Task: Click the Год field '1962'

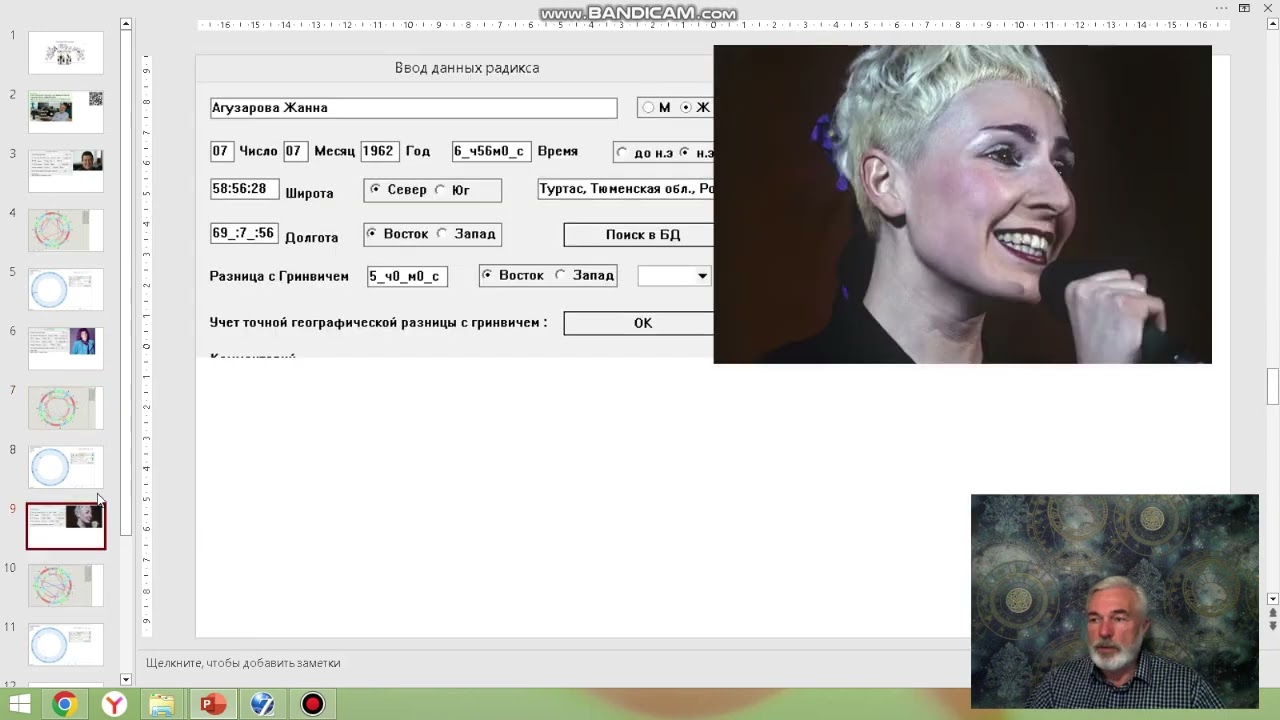Action: click(x=379, y=151)
